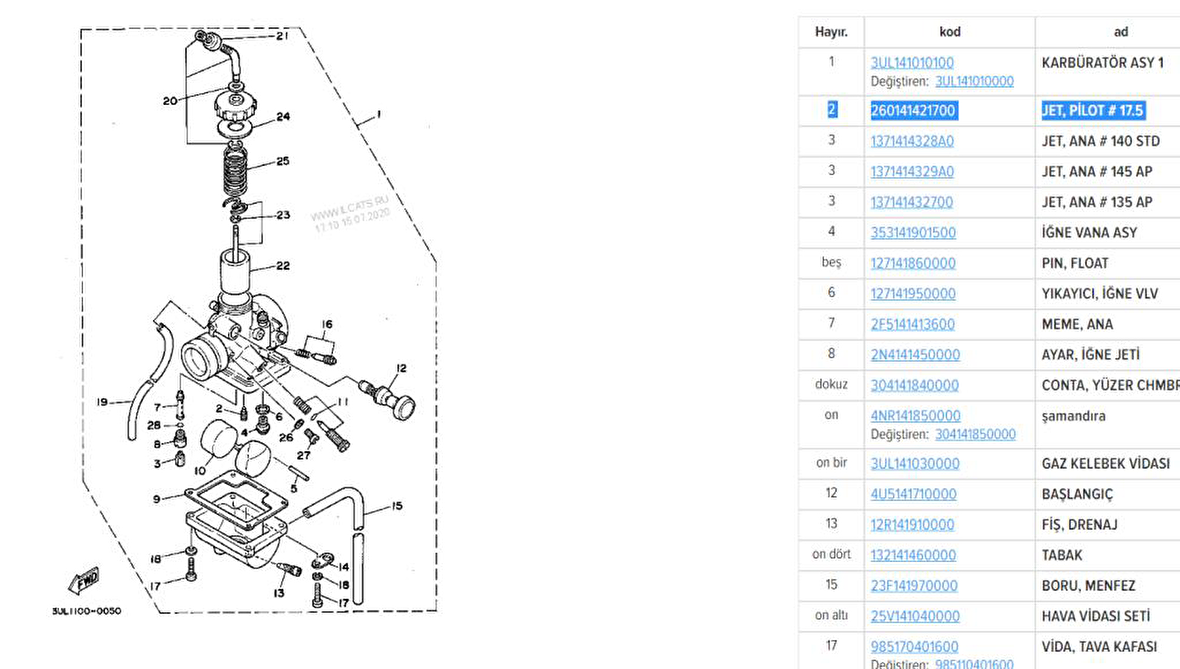This screenshot has height=669, width=1180.
Task: Open part code 127141950000
Action: click(914, 293)
